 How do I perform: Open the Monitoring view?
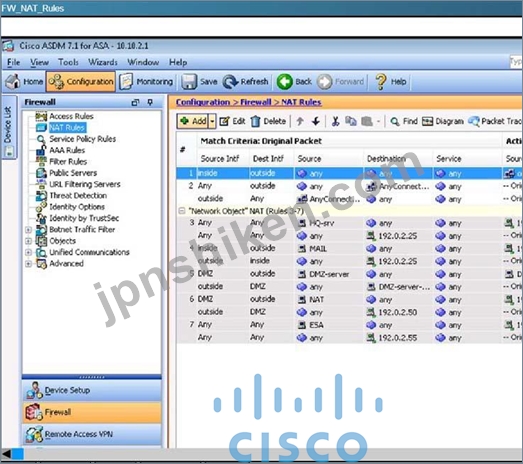(146, 81)
